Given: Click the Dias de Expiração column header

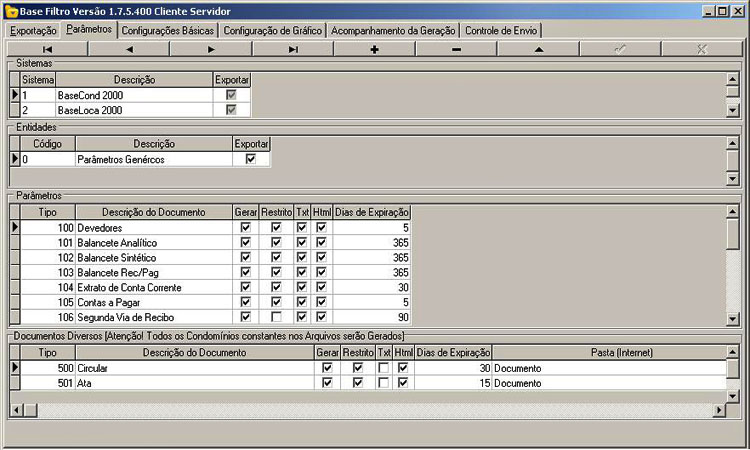Looking at the screenshot, I should (372, 212).
